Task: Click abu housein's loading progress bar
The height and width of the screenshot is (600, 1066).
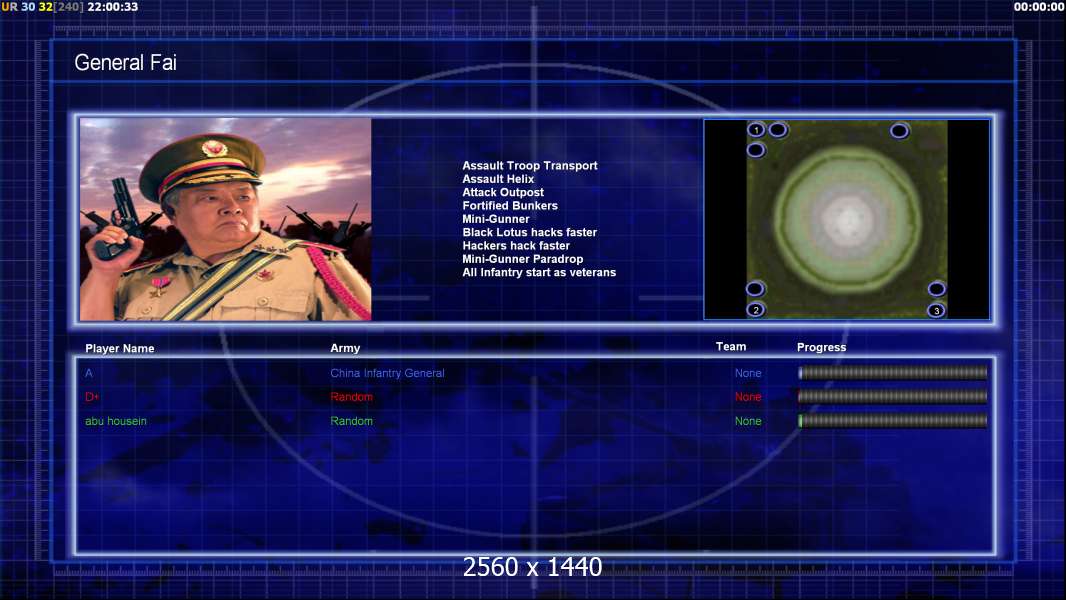Action: coord(893,421)
